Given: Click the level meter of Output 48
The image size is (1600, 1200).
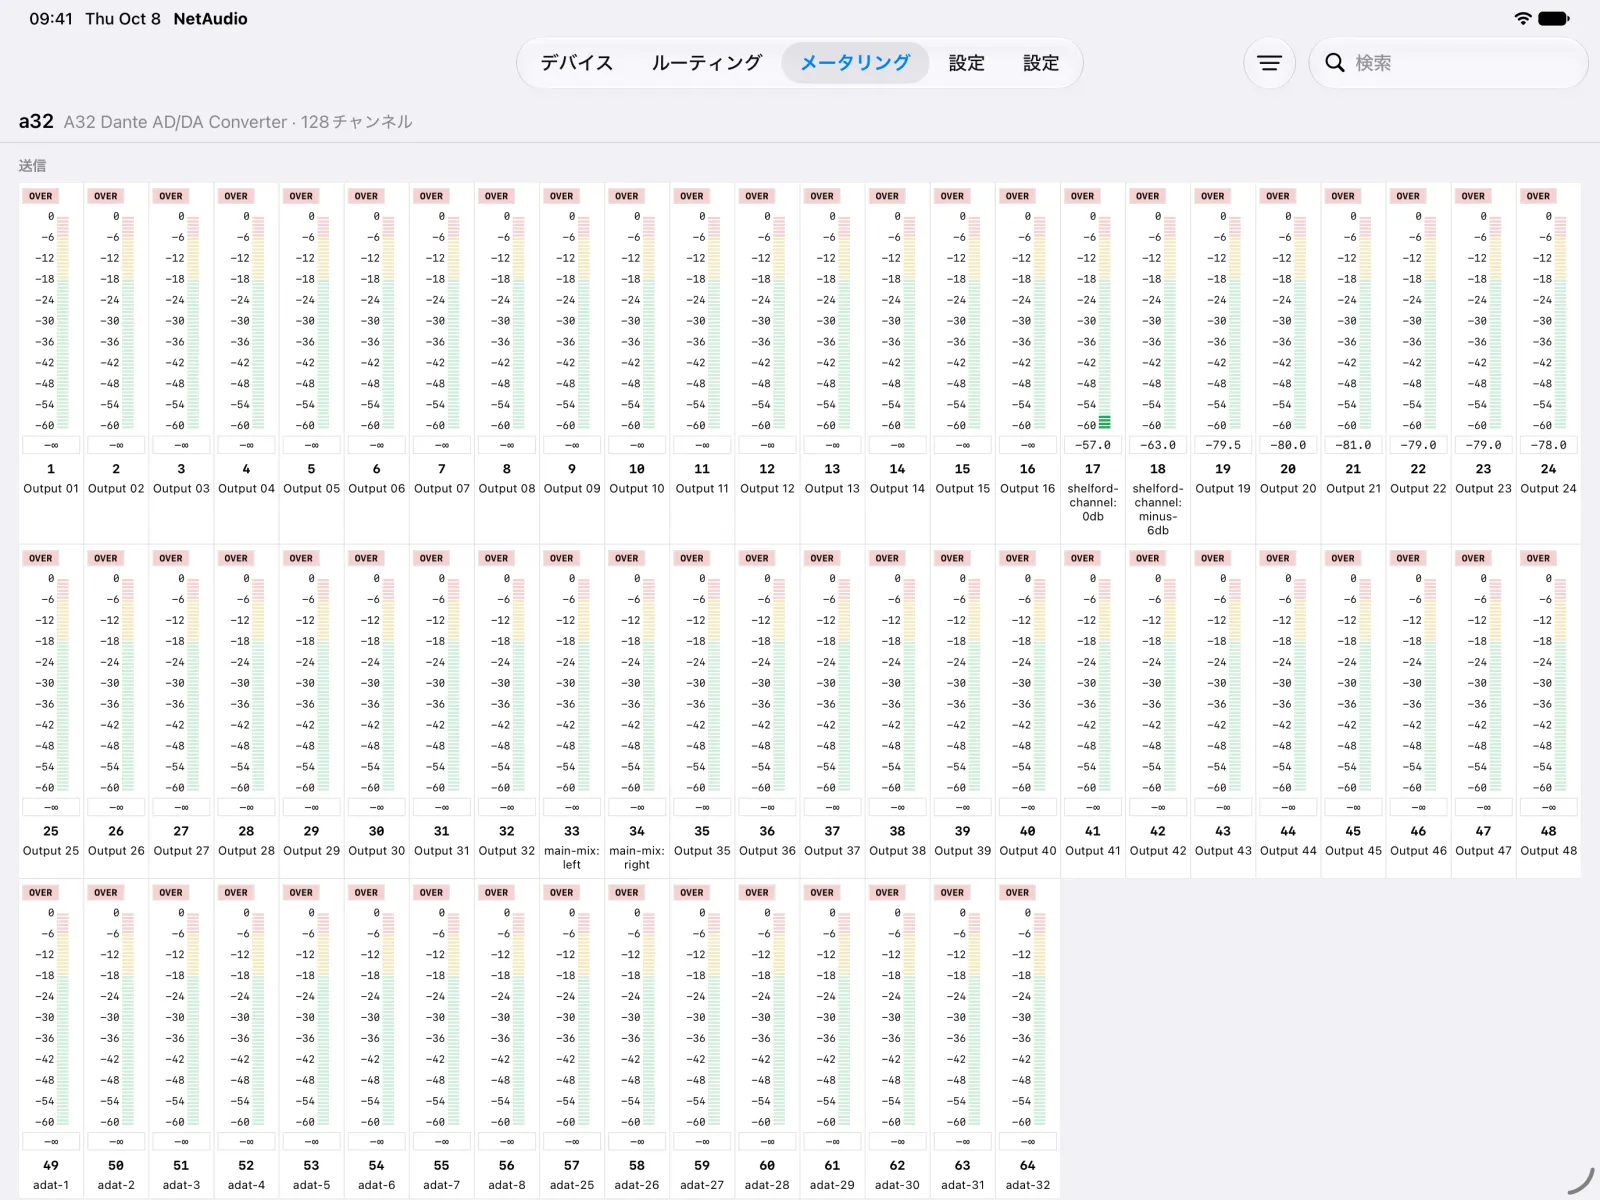Looking at the screenshot, I should [x=1561, y=684].
